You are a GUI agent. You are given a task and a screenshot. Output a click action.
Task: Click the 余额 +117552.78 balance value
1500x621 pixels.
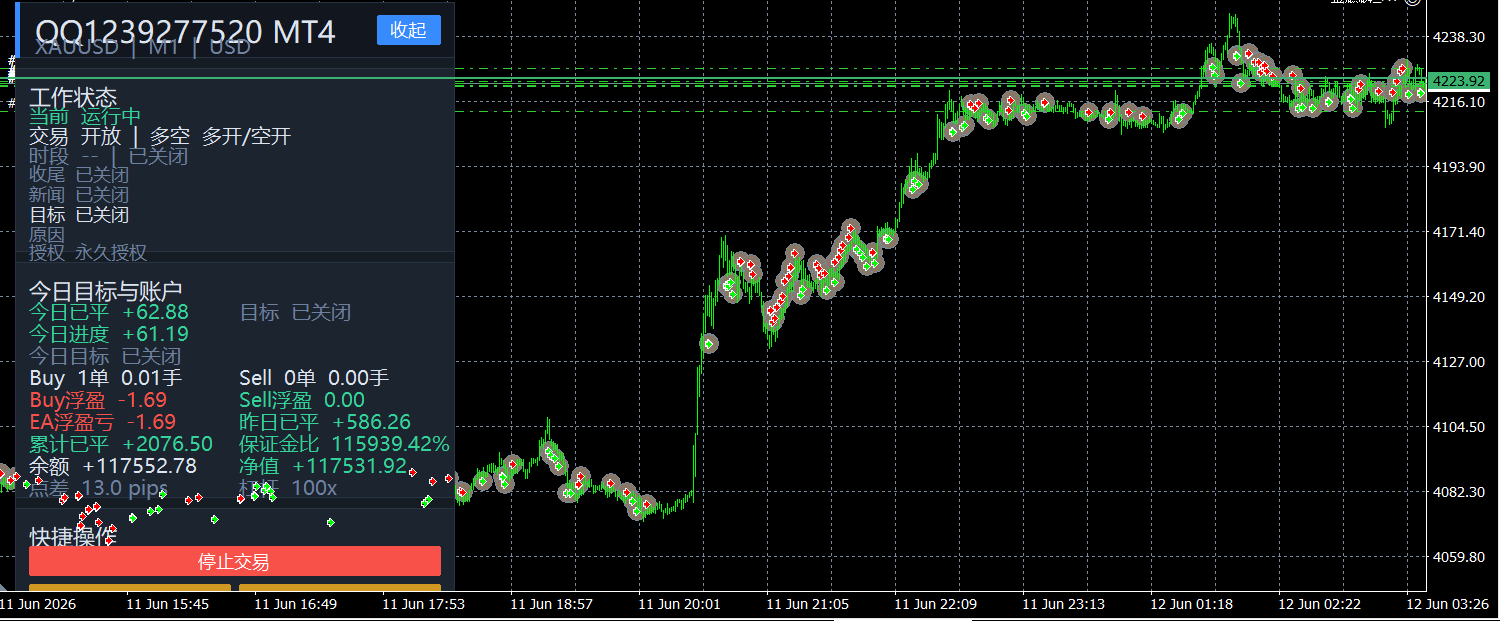point(113,466)
